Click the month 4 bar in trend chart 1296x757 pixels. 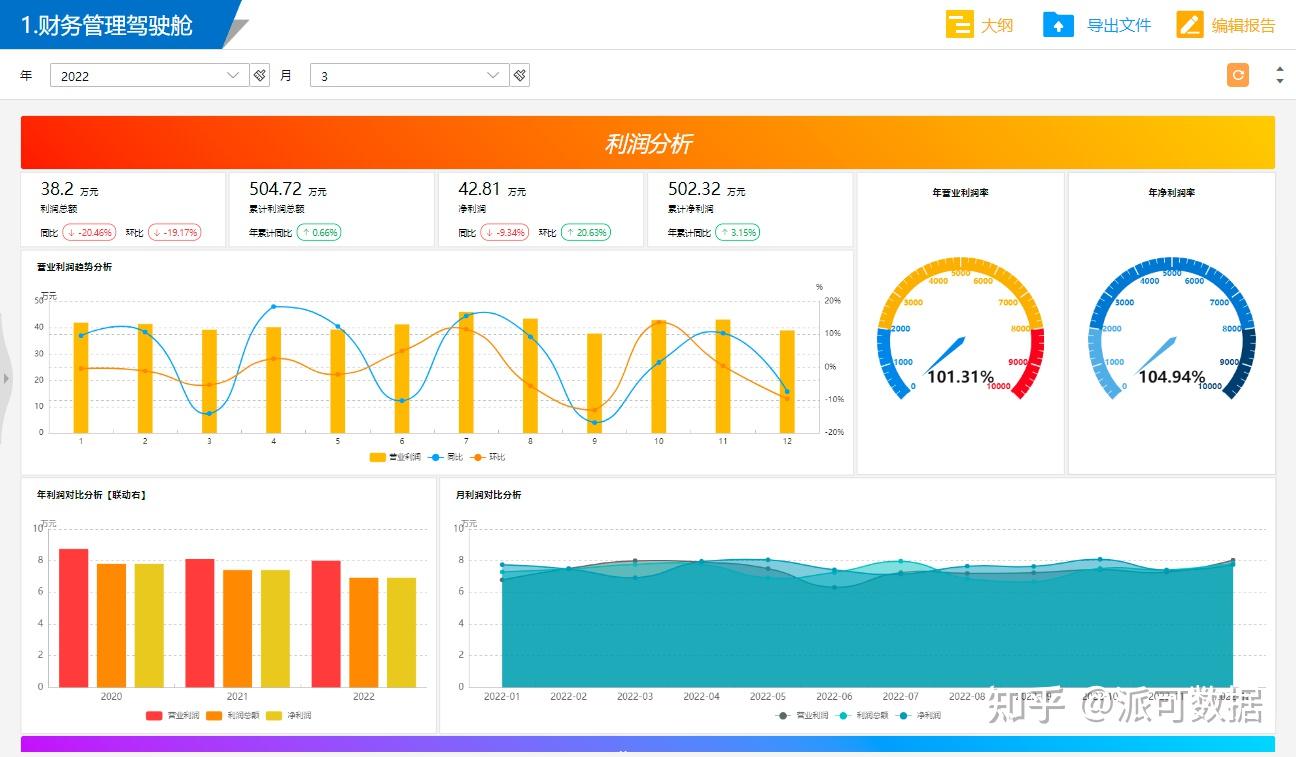[x=273, y=380]
